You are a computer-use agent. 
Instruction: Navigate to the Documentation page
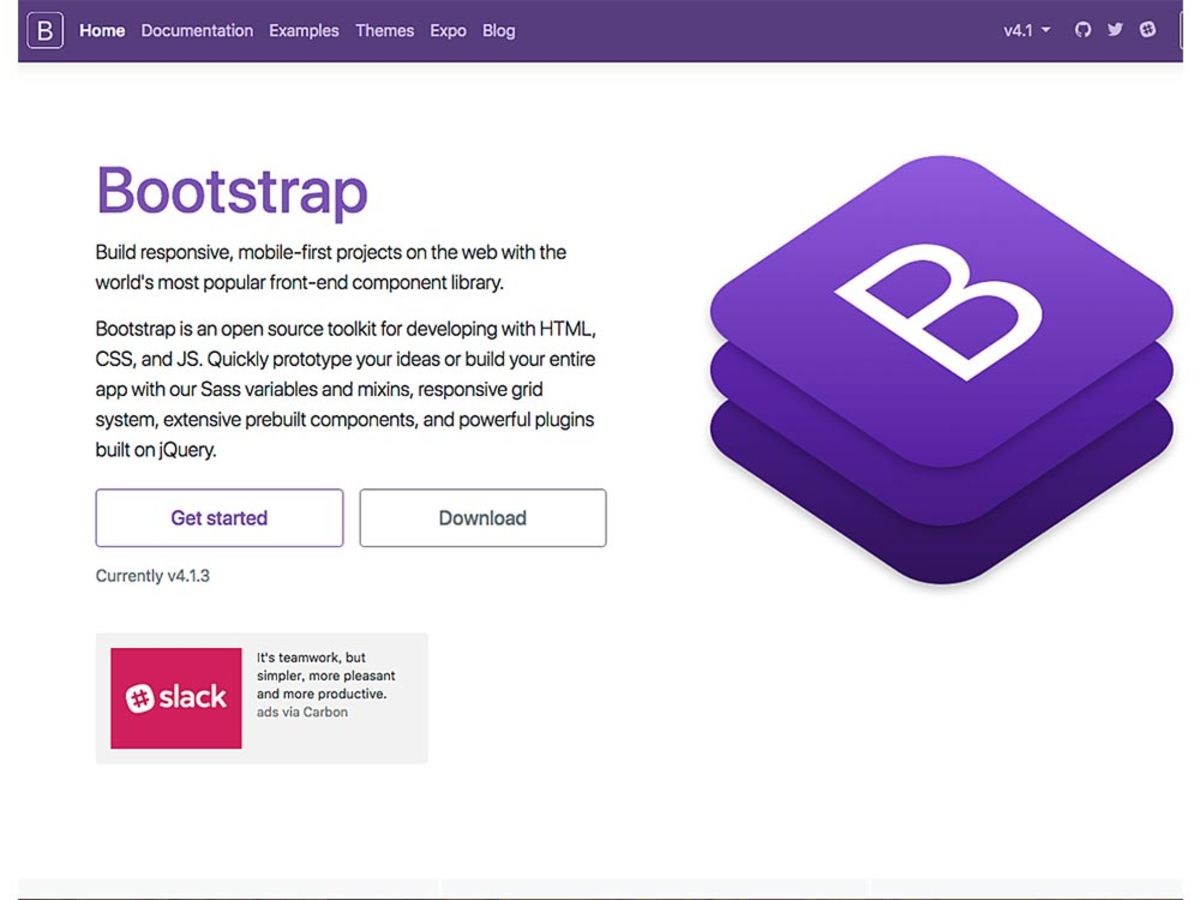[197, 31]
